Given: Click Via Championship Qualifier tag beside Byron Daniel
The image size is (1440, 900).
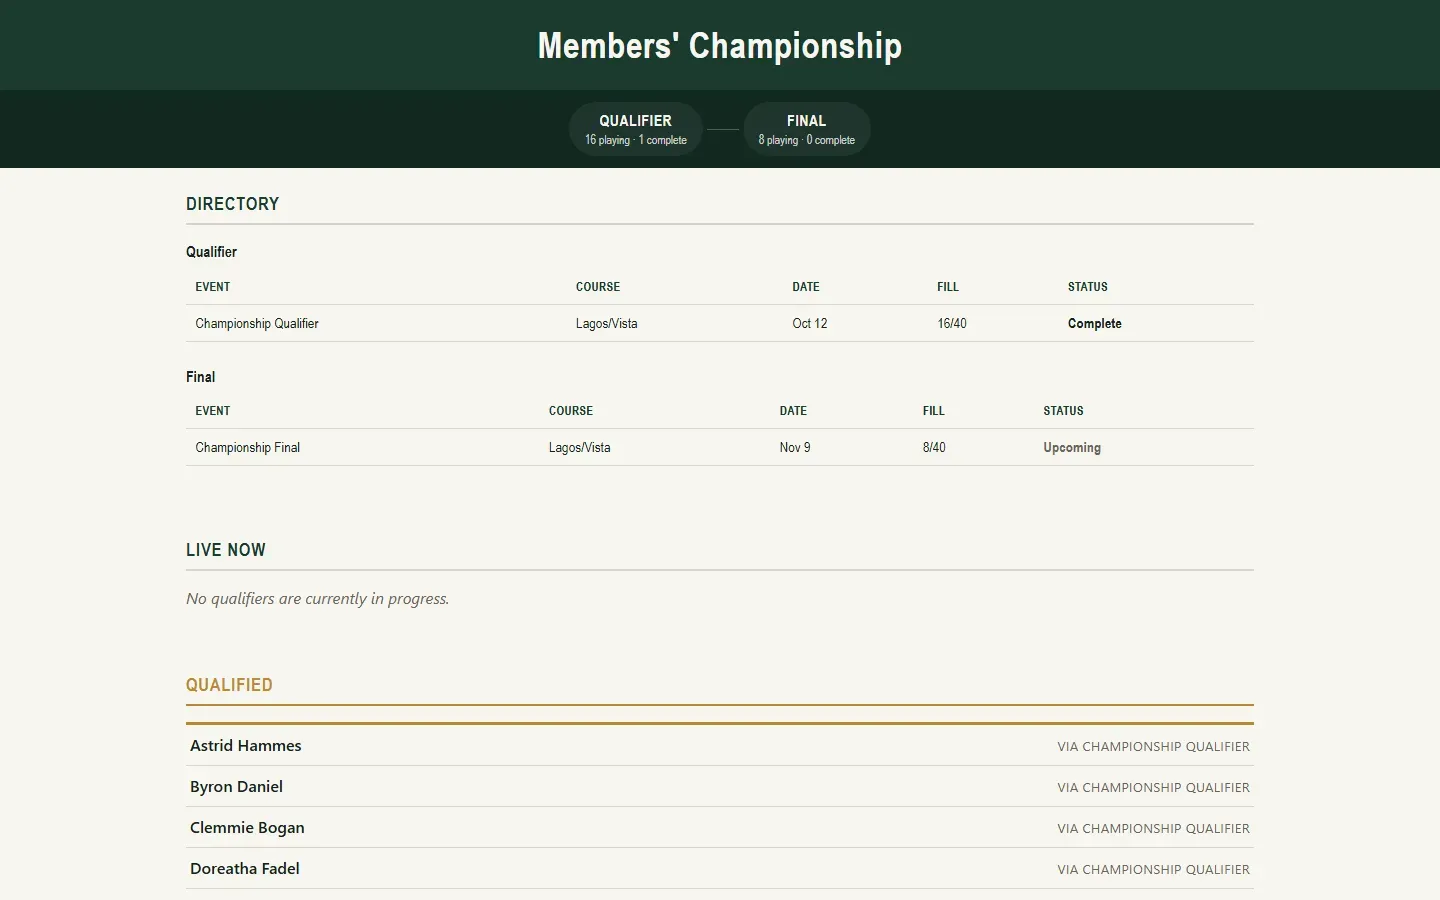Looking at the screenshot, I should tap(1154, 788).
